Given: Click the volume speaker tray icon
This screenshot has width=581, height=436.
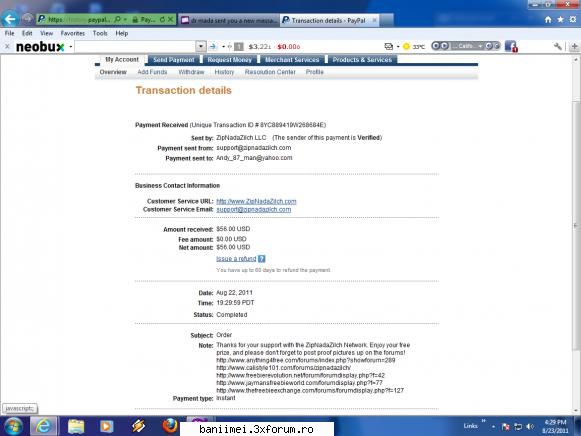Looking at the screenshot, I should (530, 427).
